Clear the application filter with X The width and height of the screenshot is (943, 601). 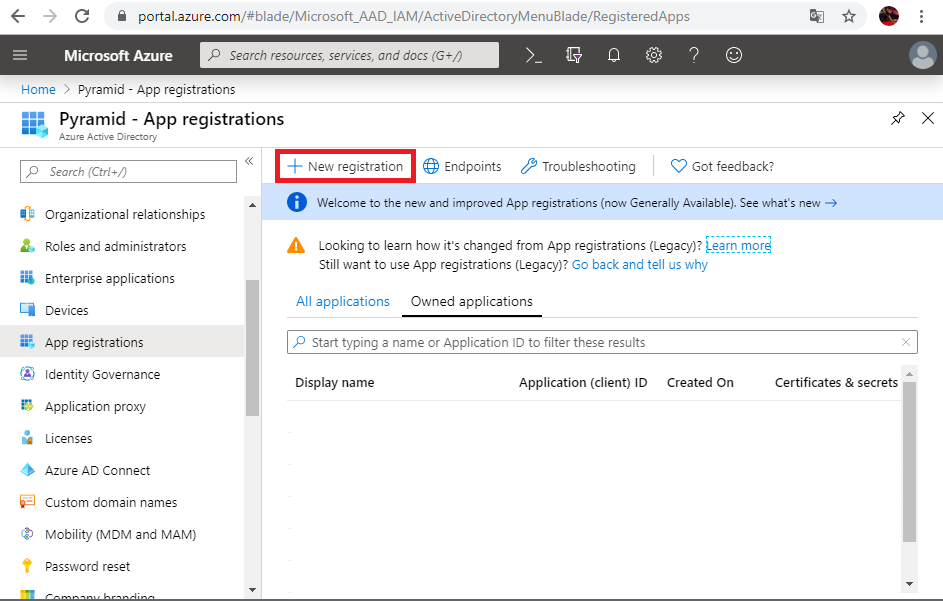pos(906,342)
